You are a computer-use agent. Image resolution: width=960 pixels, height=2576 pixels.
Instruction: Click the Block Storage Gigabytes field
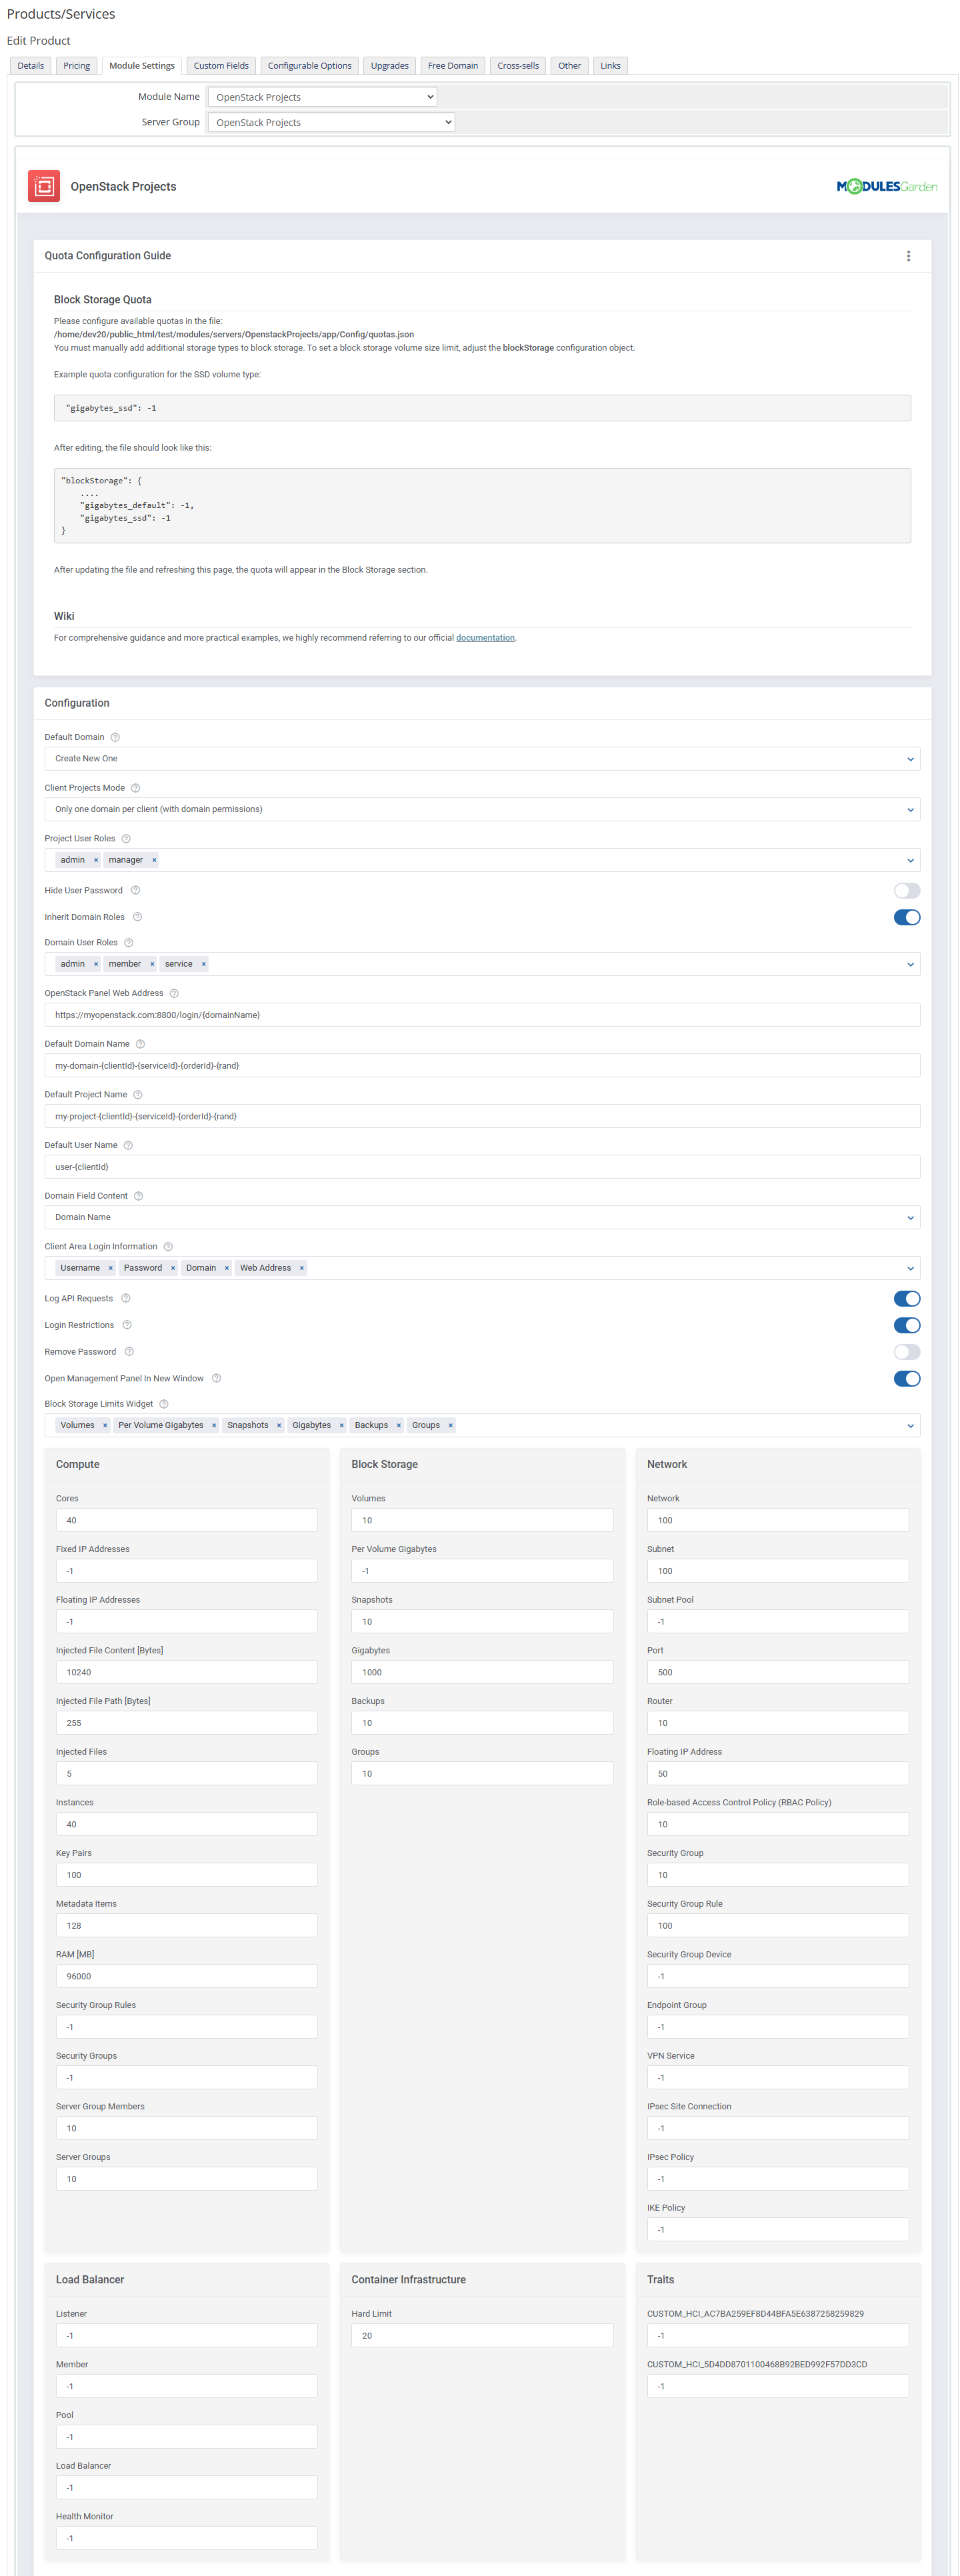482,1672
